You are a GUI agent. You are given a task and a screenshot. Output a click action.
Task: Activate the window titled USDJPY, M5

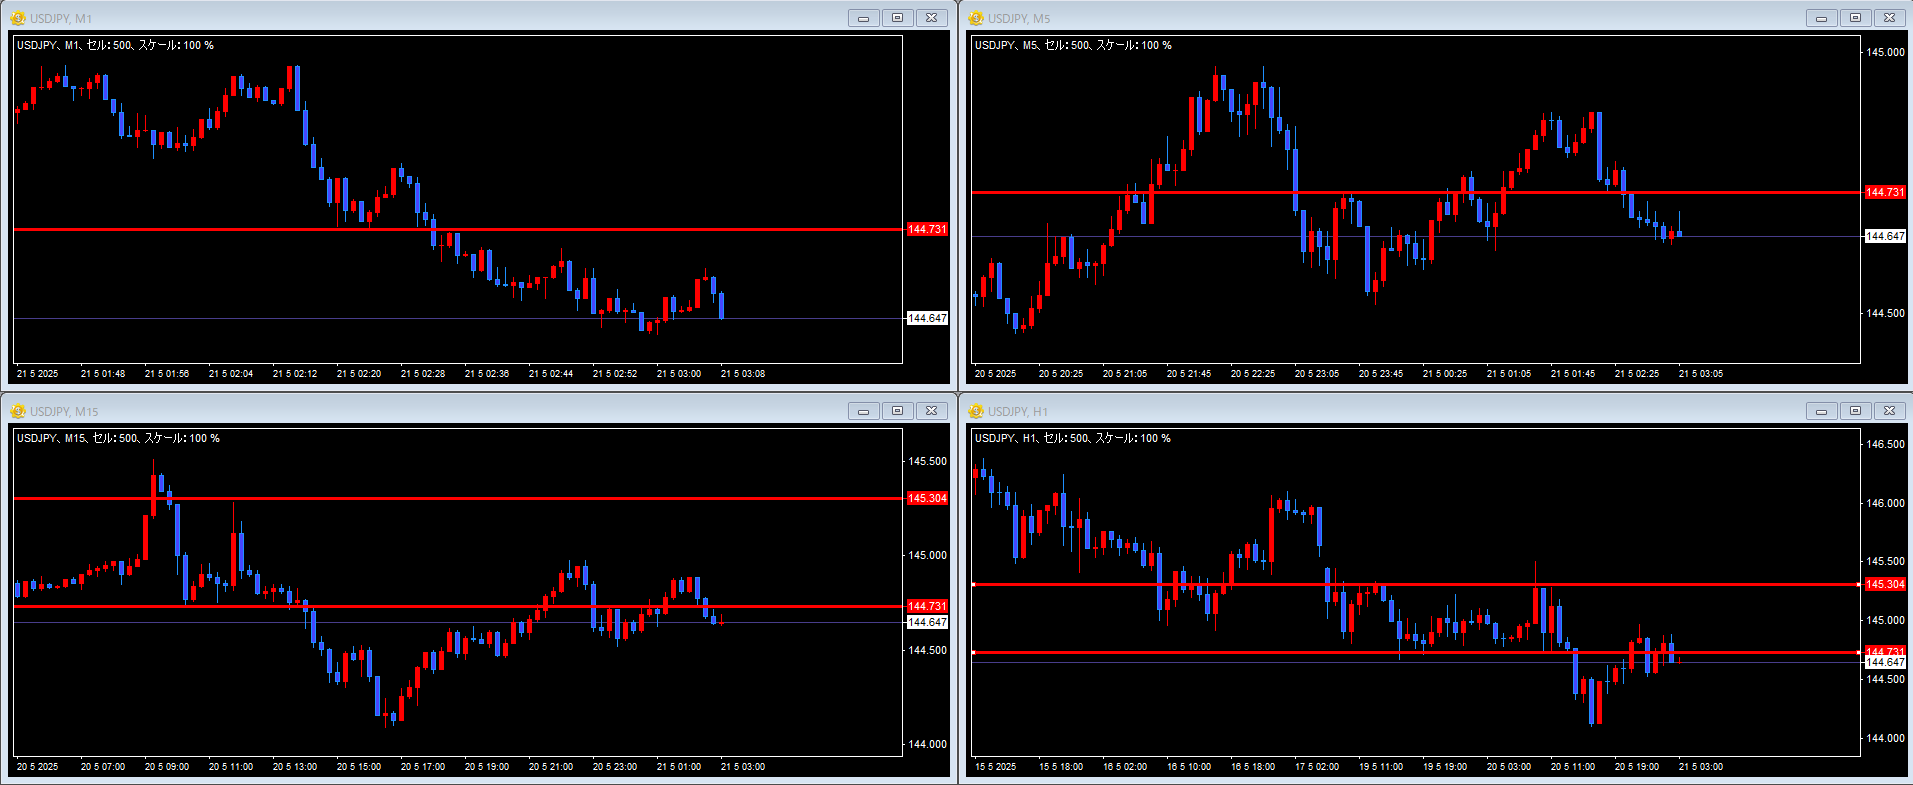coord(1019,18)
